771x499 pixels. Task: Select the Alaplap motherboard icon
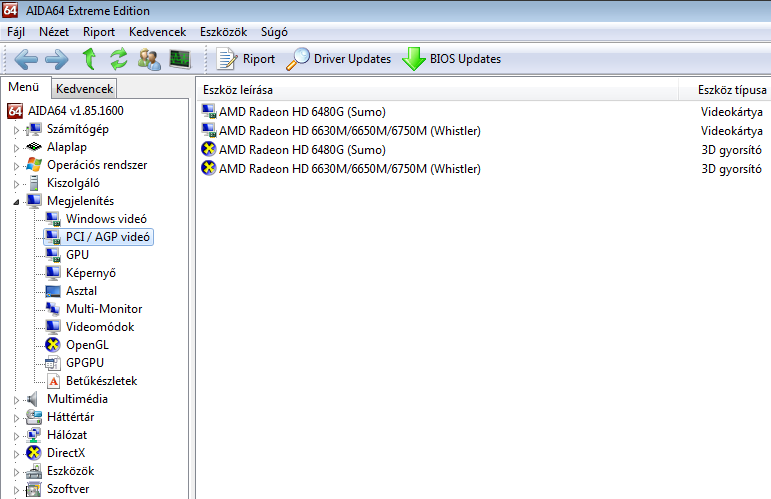pos(34,147)
